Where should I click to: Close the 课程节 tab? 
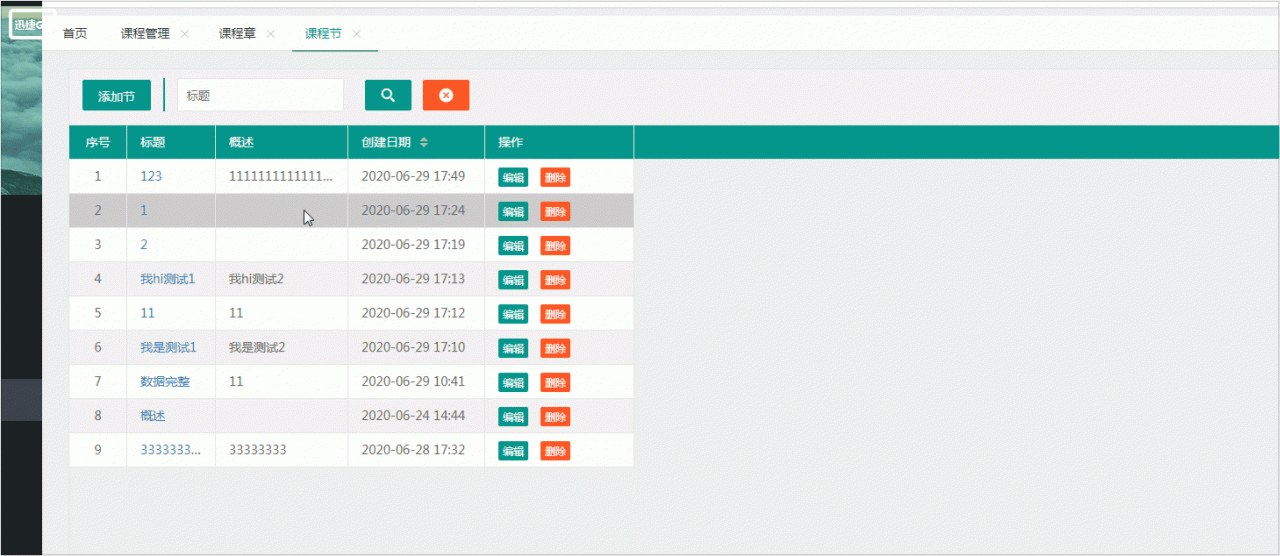(x=357, y=33)
